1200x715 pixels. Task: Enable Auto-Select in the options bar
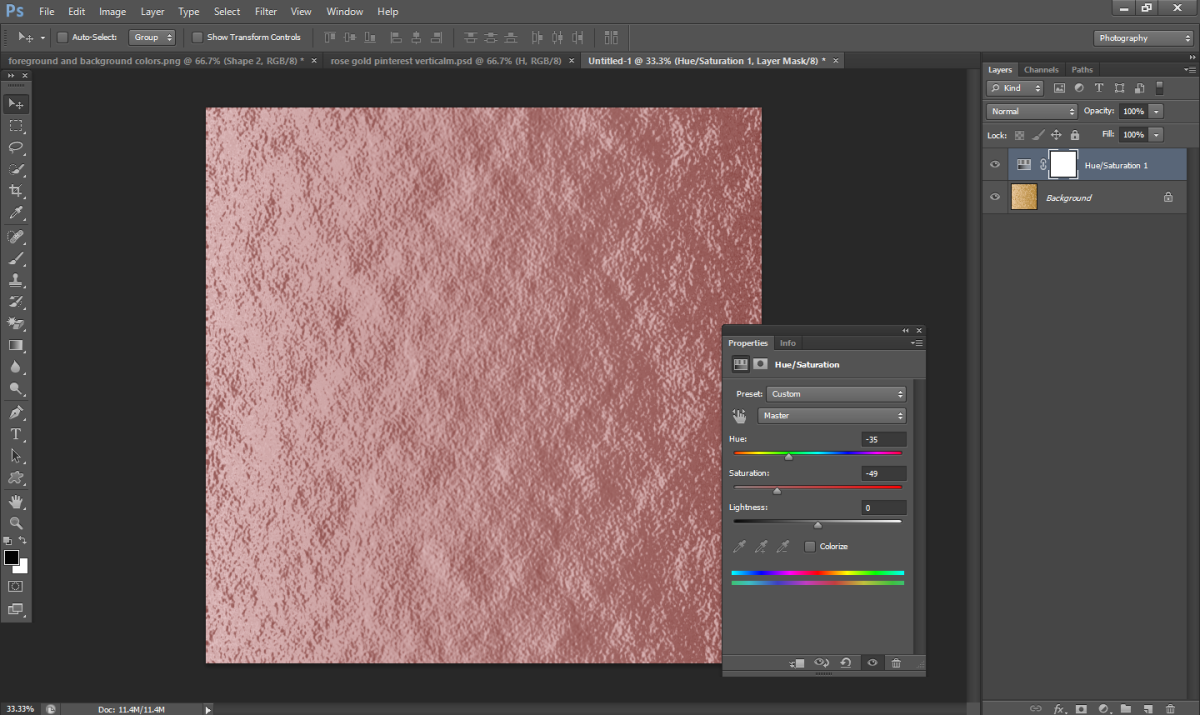point(62,36)
